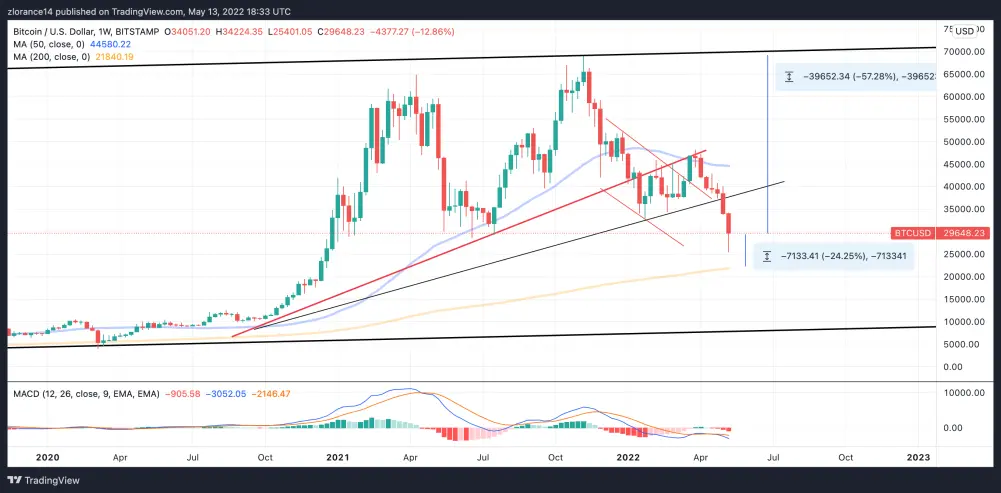Click the 70000.00 price axis label
This screenshot has height=493, width=1001.
[962, 51]
